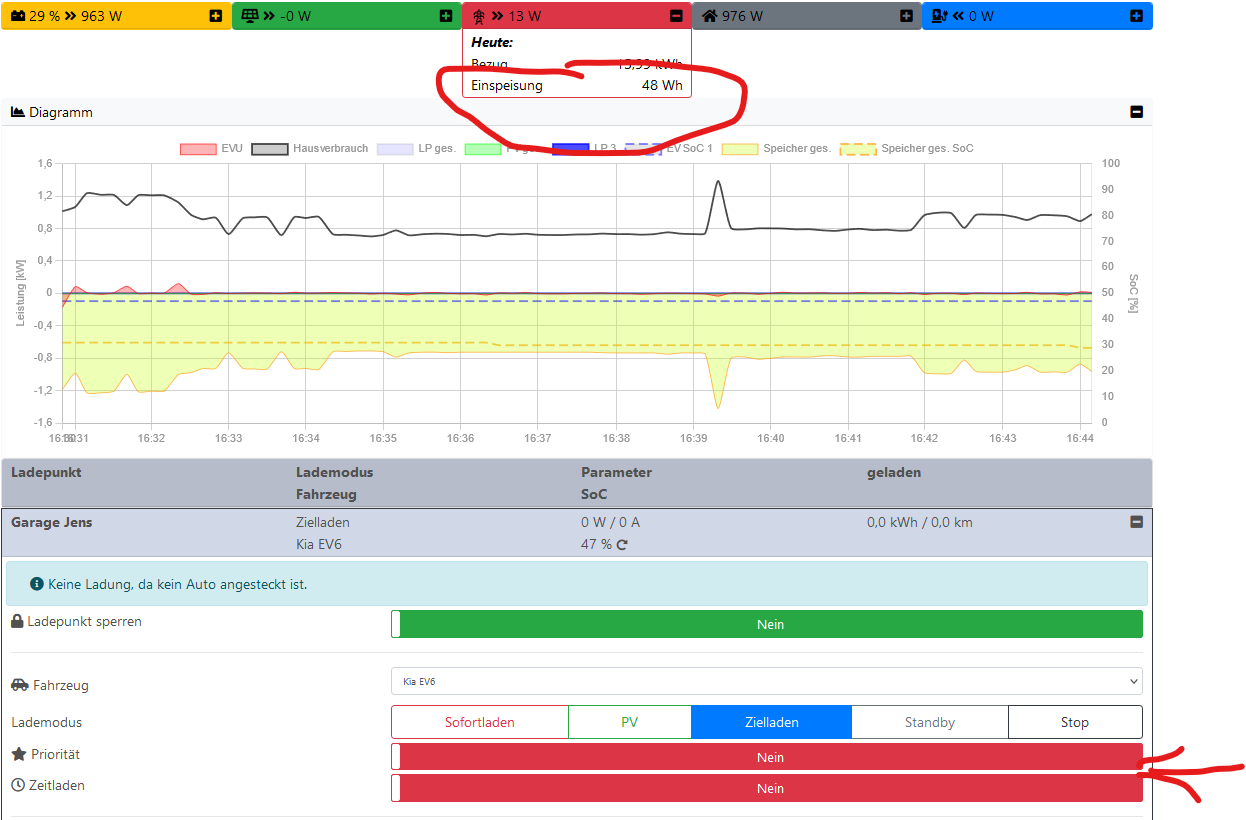Click the house icon in the grey card

[709, 16]
